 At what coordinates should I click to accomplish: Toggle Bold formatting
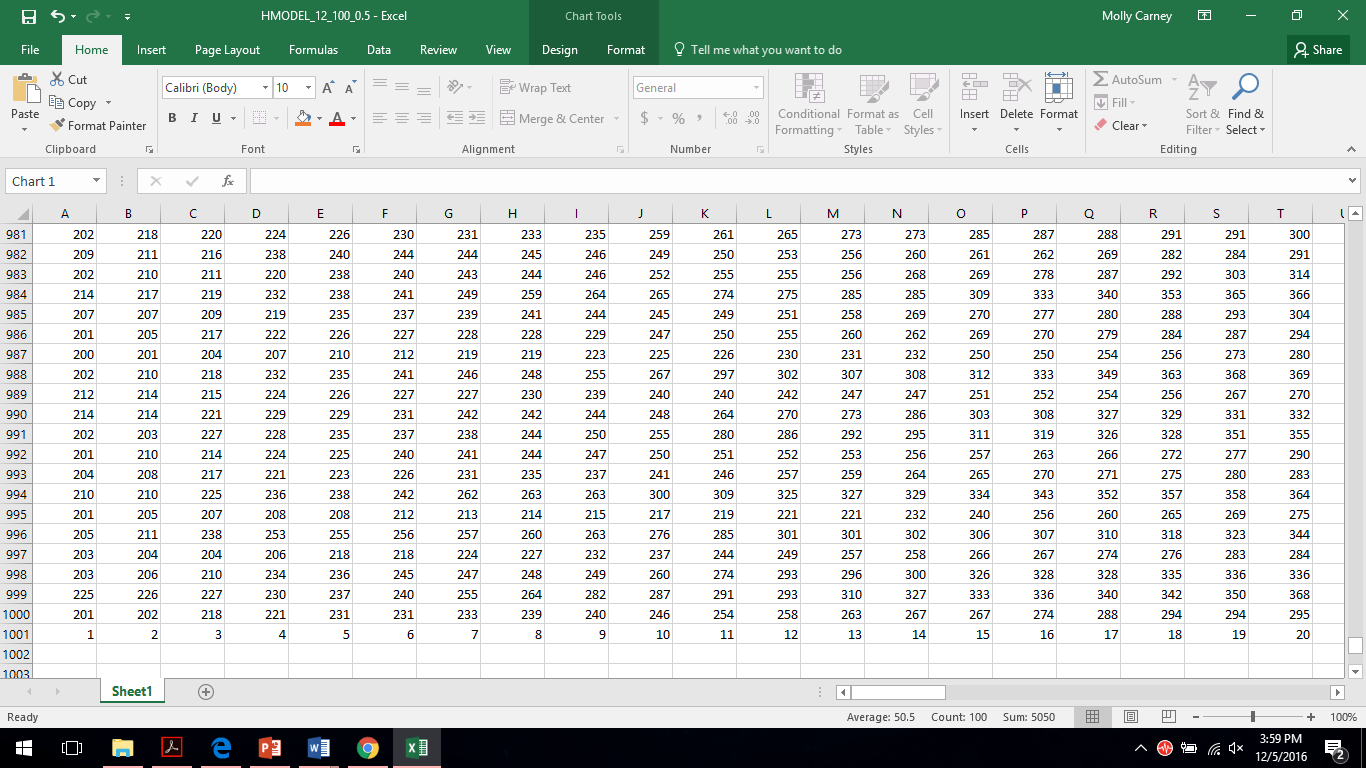172,118
